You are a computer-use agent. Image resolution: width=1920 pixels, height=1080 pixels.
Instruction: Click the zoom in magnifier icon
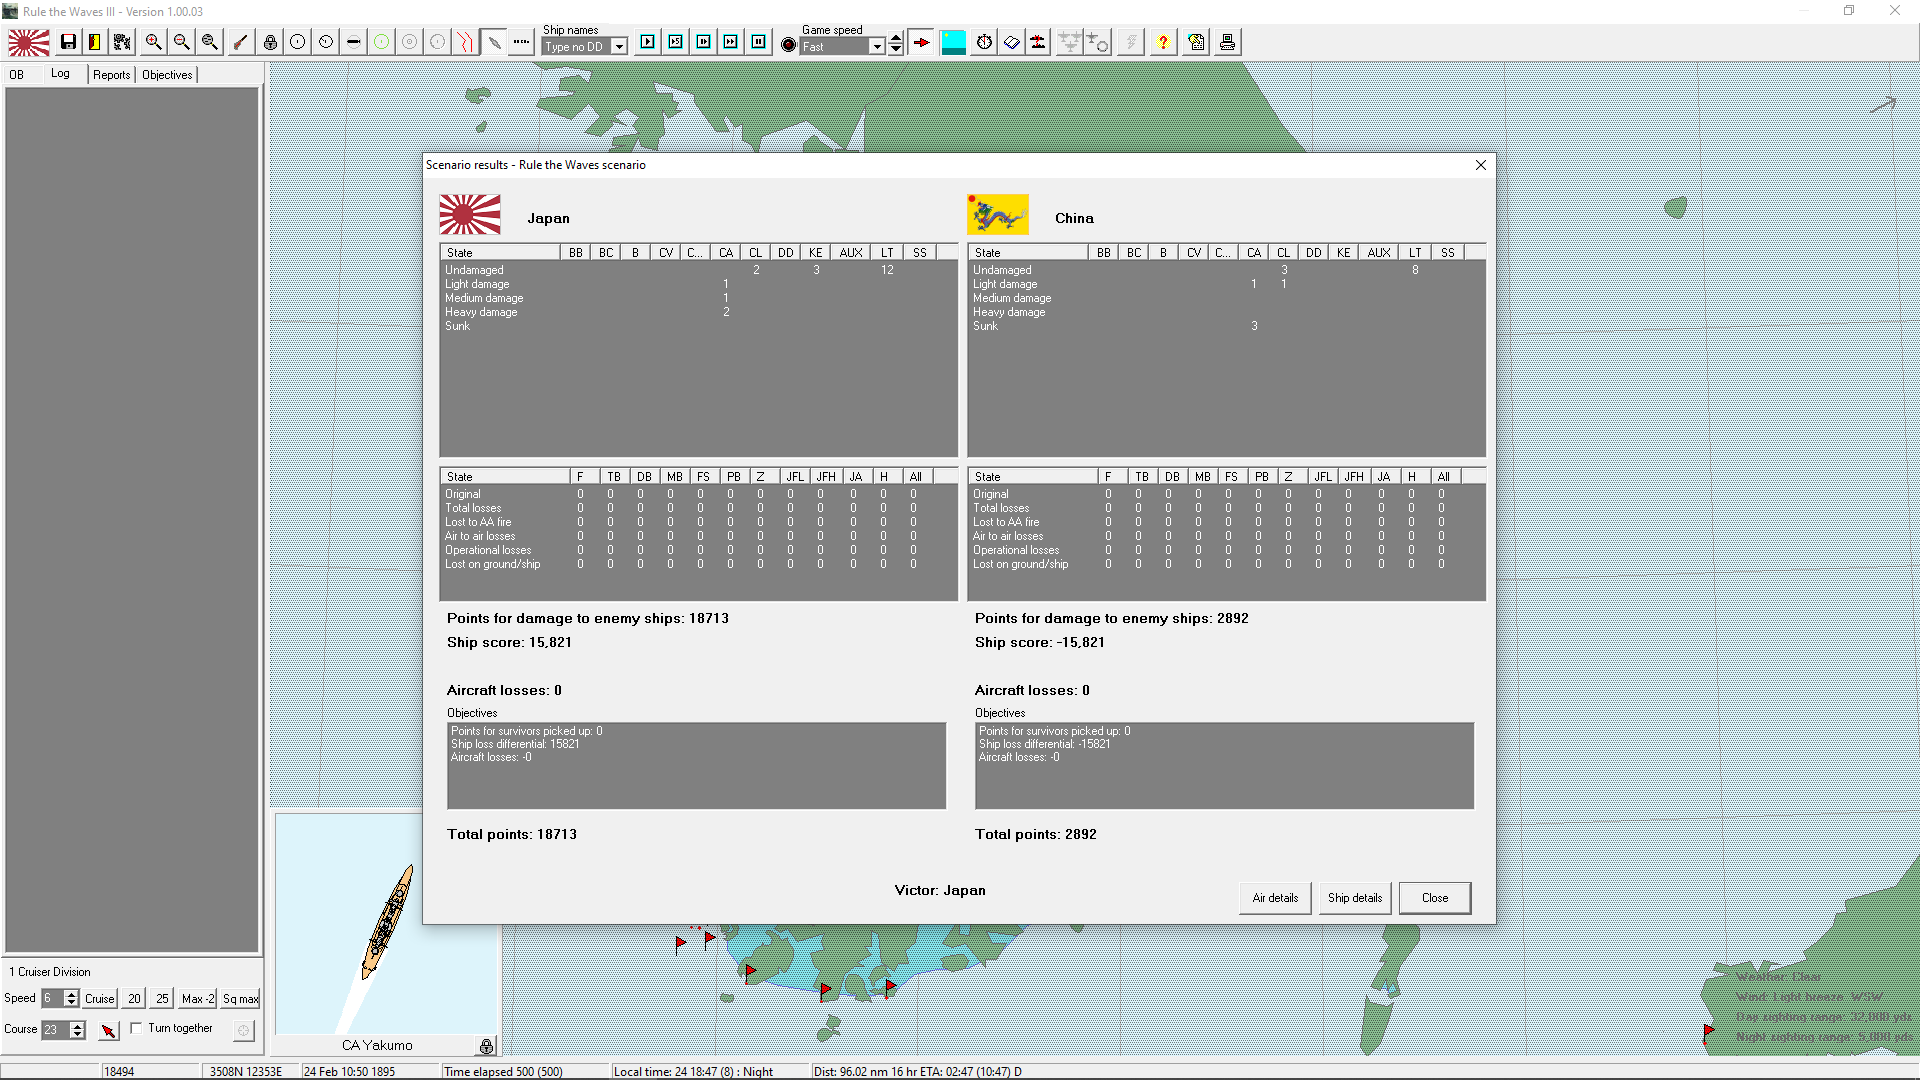[153, 42]
